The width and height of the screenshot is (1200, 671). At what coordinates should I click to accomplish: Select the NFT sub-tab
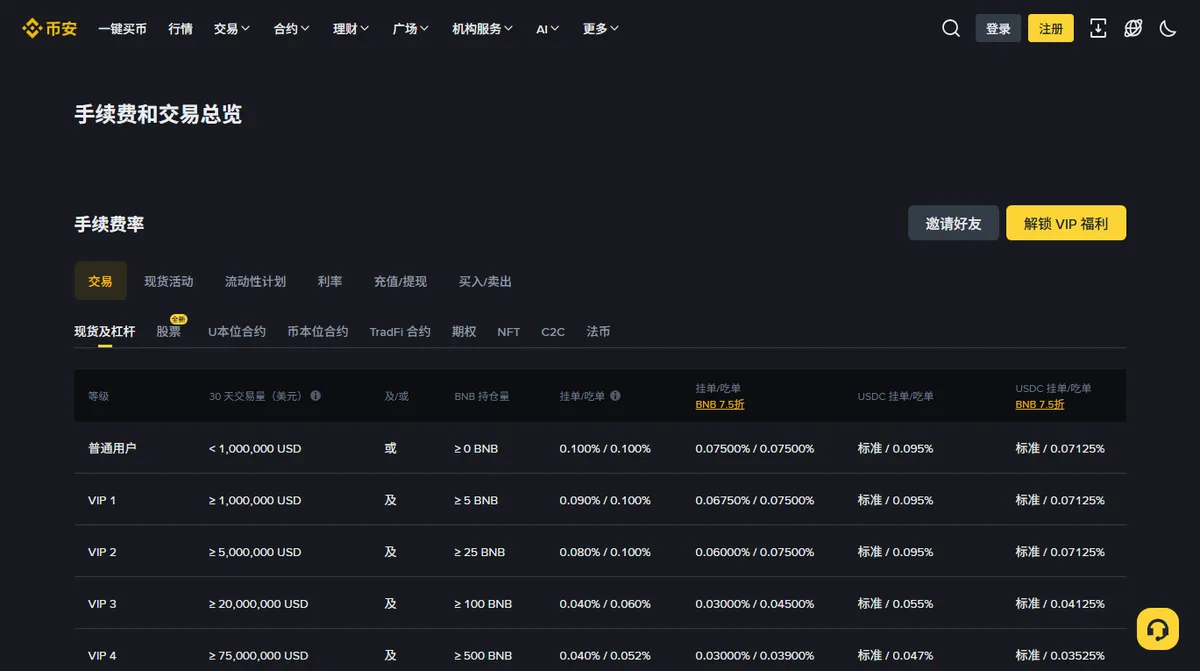(509, 331)
